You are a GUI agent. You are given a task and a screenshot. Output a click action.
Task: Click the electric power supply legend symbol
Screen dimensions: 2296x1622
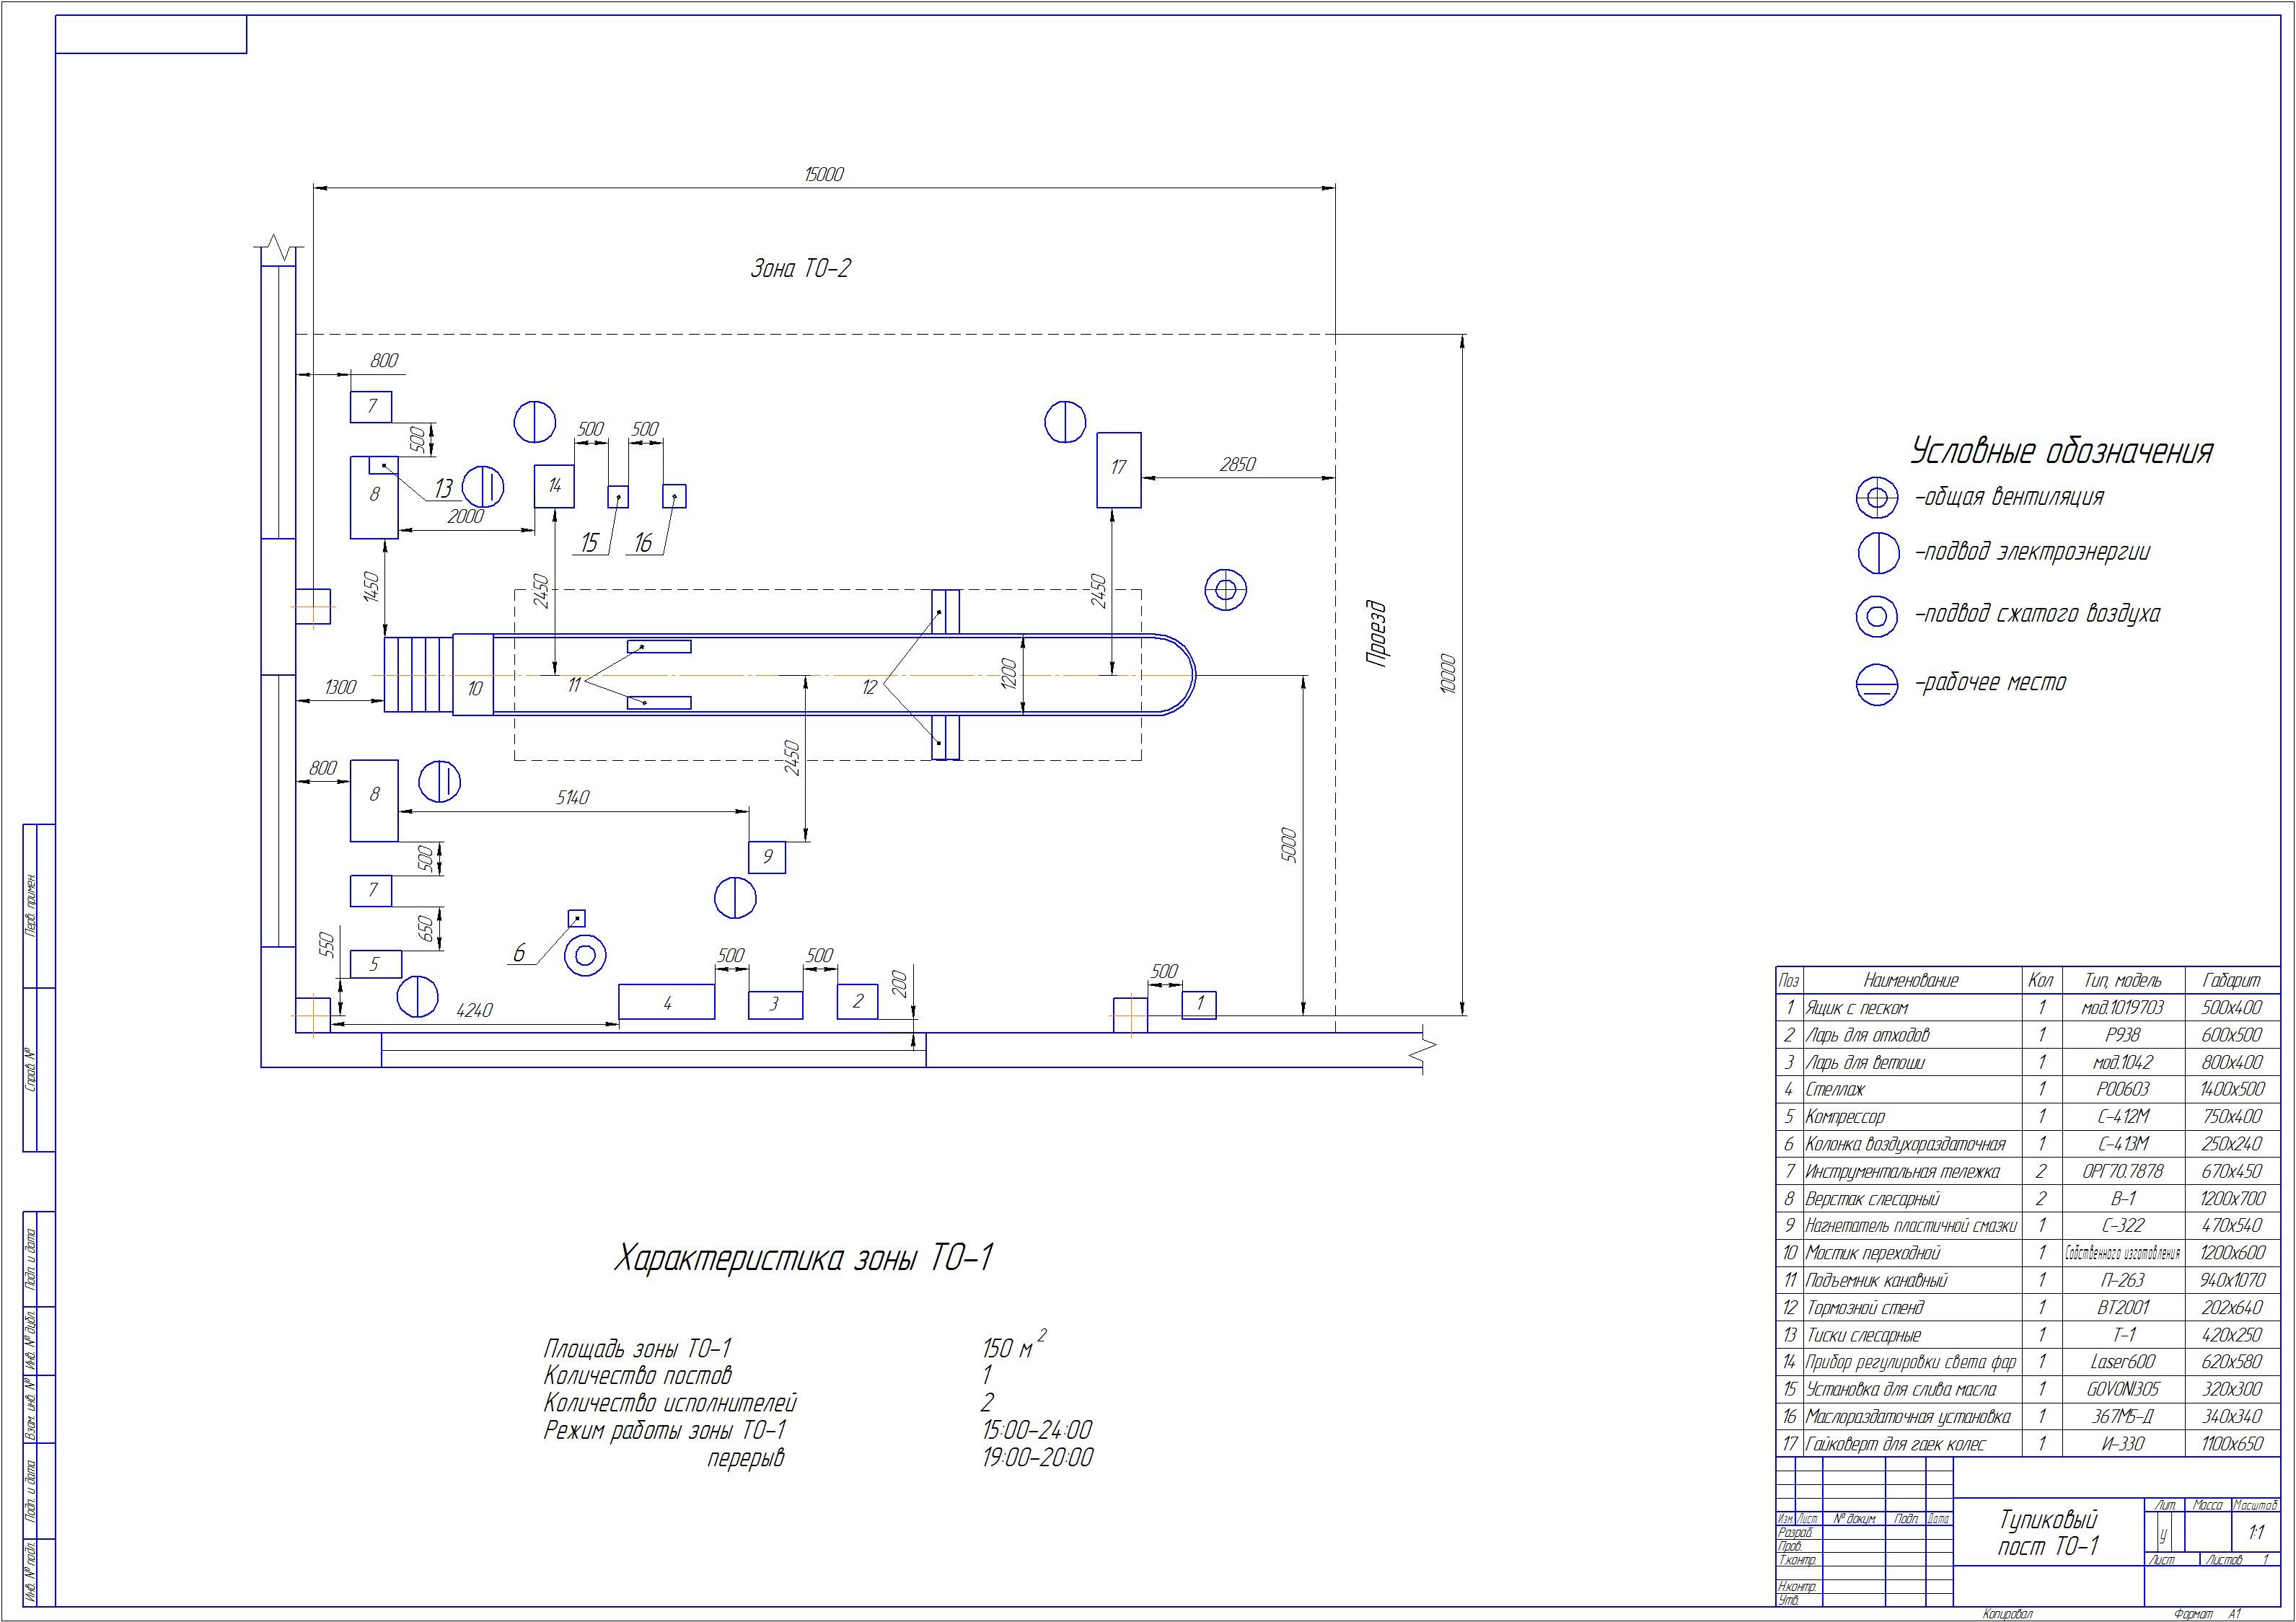[x=1878, y=552]
